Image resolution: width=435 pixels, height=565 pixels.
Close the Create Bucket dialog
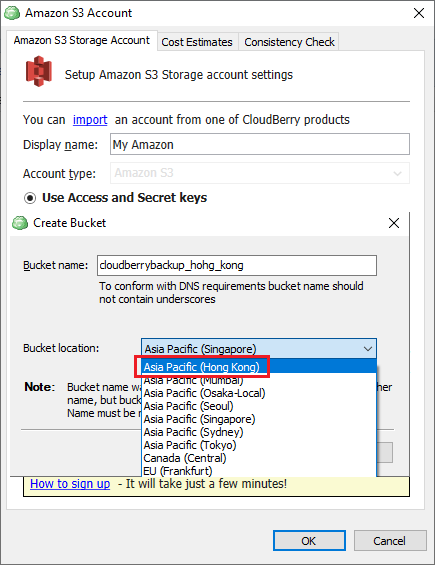click(394, 223)
